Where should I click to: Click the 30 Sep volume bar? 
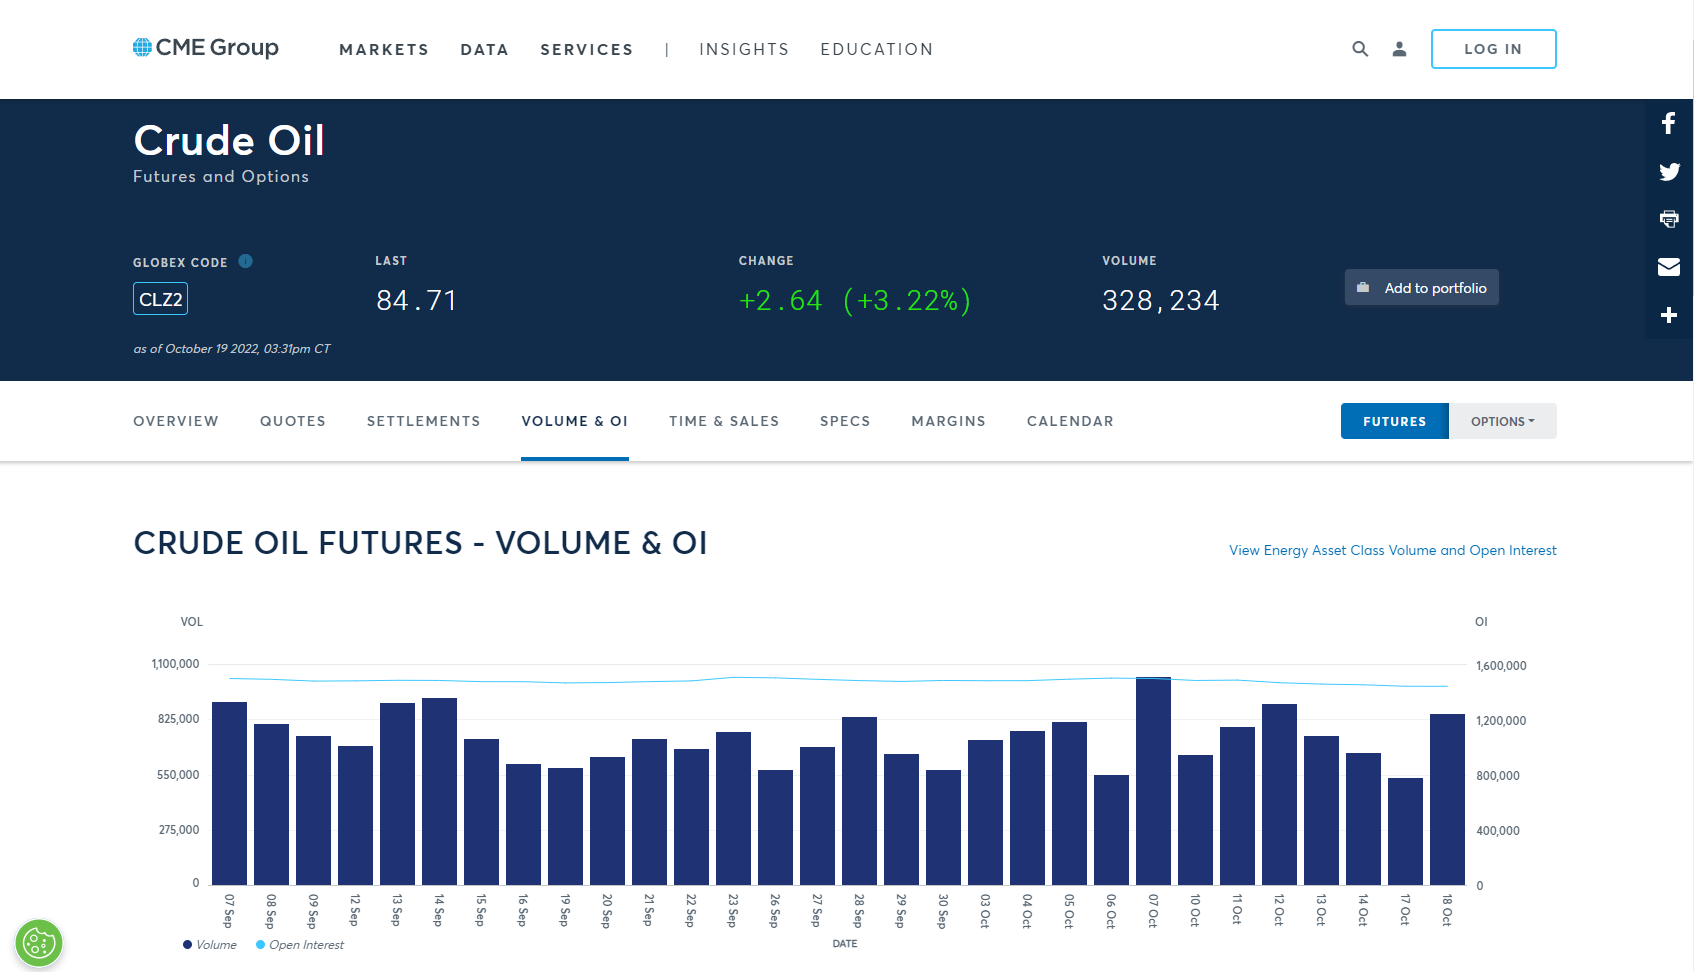[943, 828]
